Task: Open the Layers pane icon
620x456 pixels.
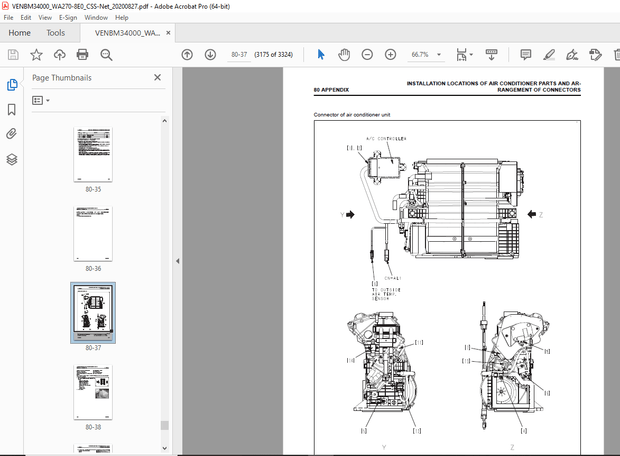Action: (x=12, y=159)
